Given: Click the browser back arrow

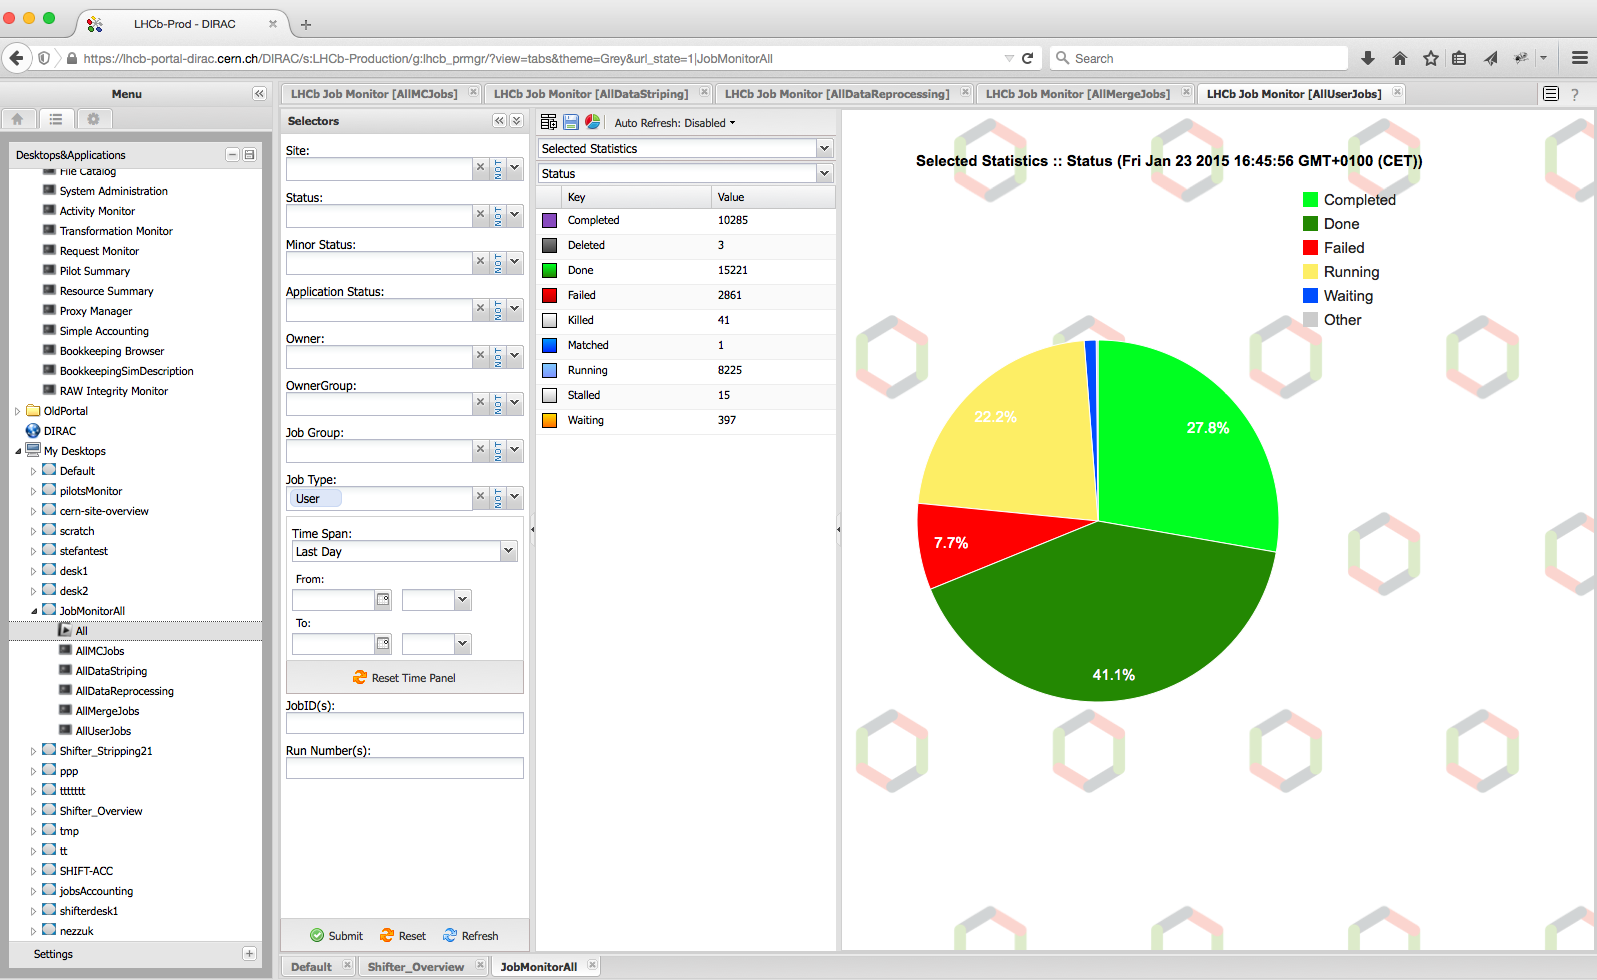Looking at the screenshot, I should [16, 58].
